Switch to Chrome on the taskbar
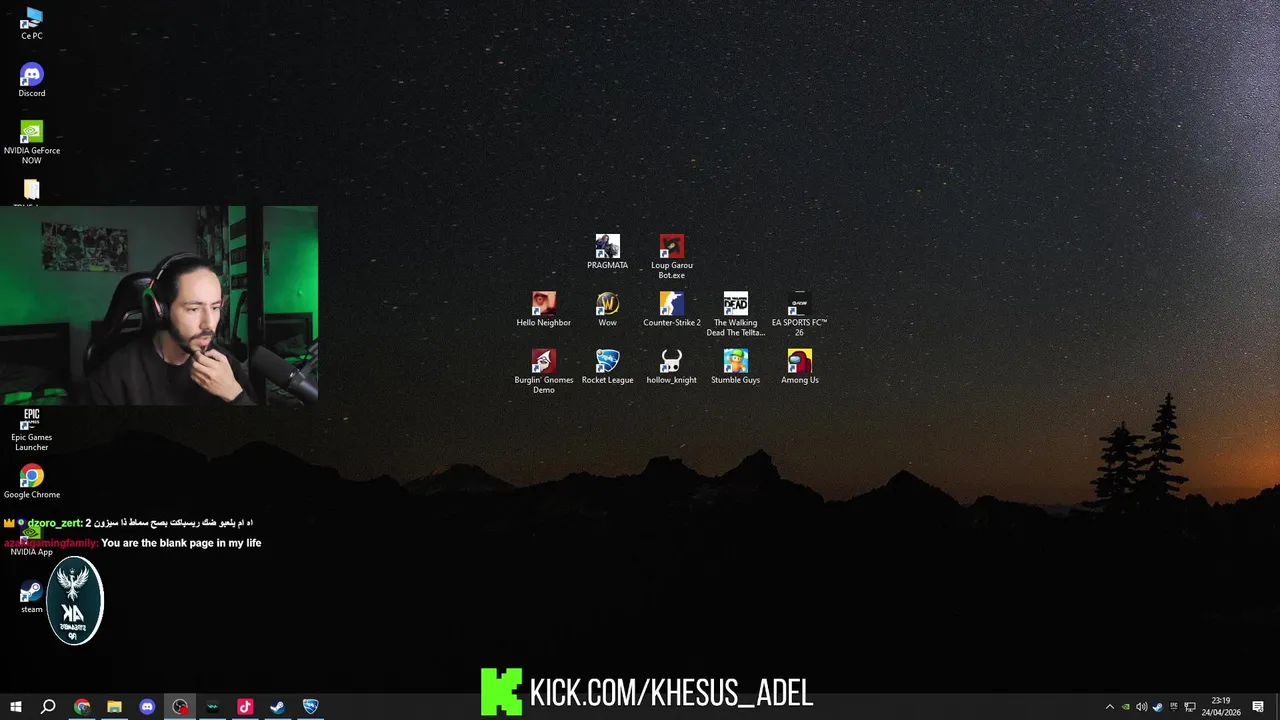Viewport: 1280px width, 720px height. (x=82, y=707)
